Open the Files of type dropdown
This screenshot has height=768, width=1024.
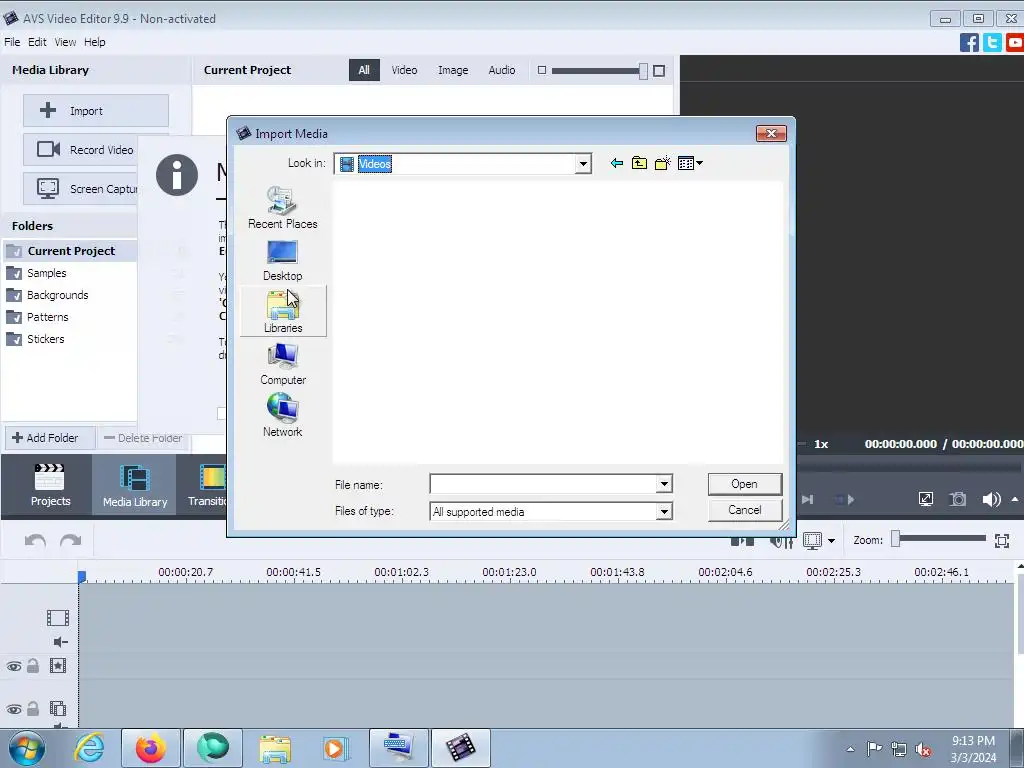664,511
